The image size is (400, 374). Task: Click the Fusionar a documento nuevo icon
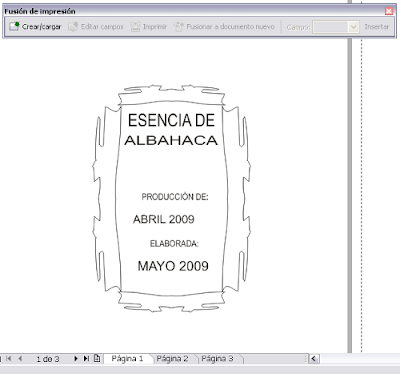pyautogui.click(x=179, y=27)
